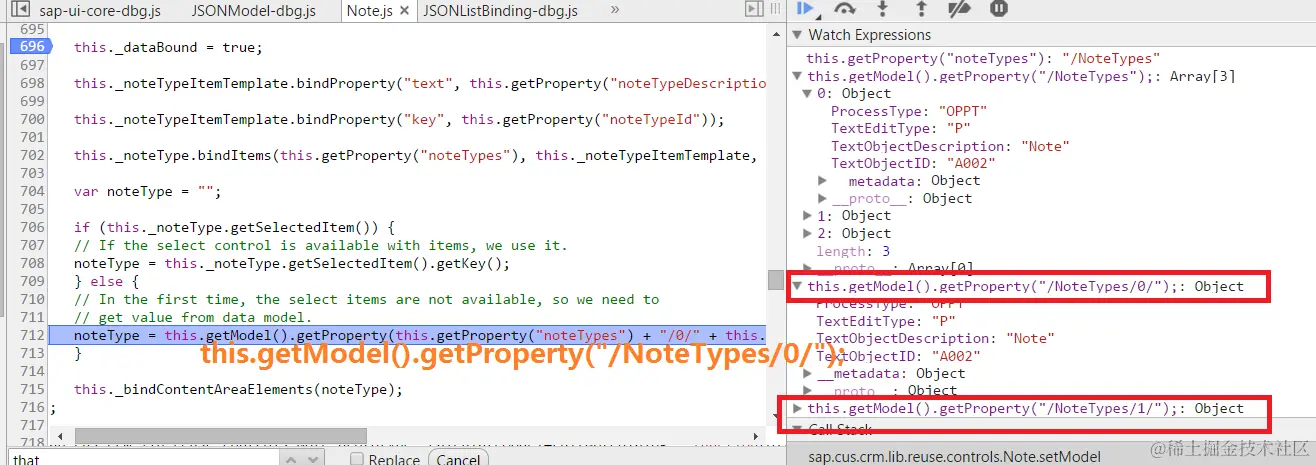Viewport: 1316px width, 465px height.
Task: Select the "/NoteTypes" string watch expression
Action: click(x=983, y=58)
